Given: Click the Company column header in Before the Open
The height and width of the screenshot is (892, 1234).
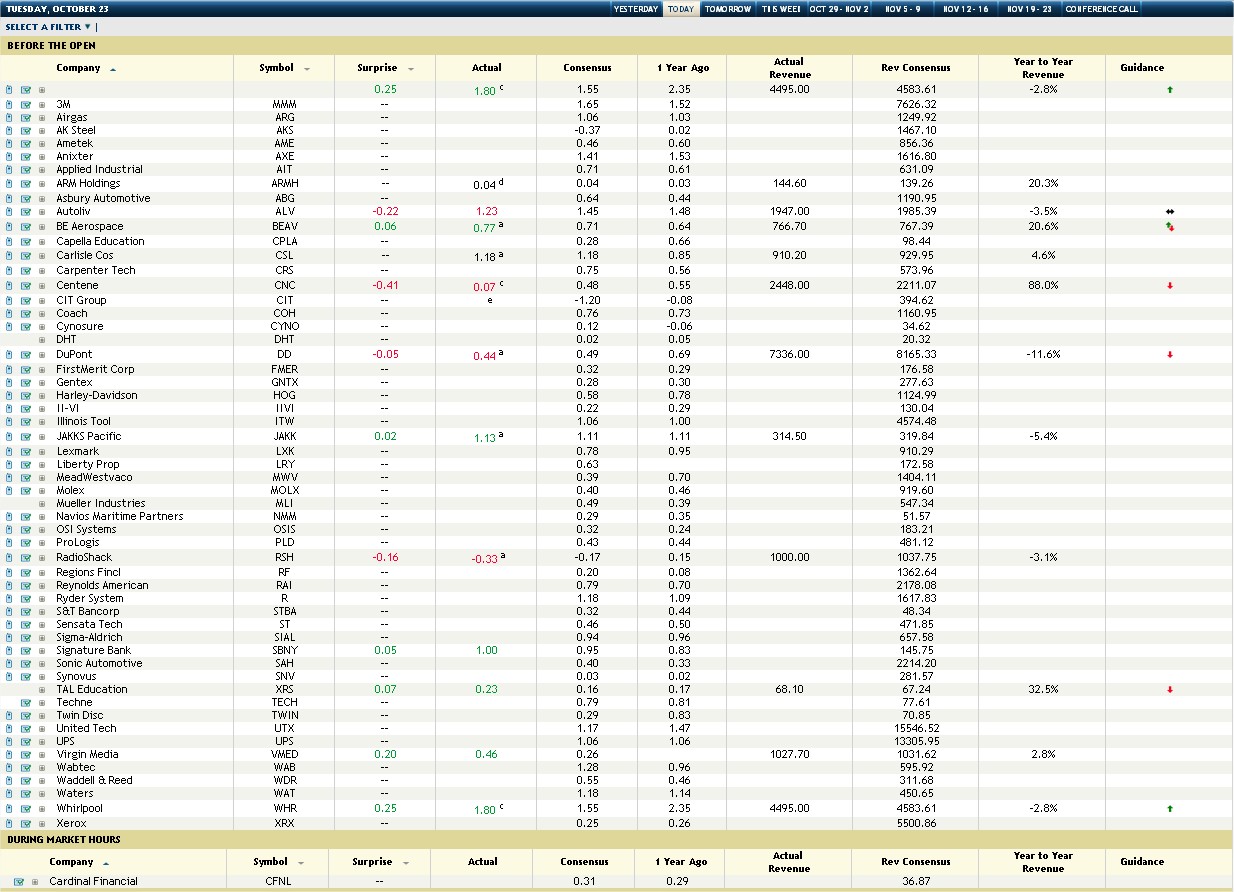Looking at the screenshot, I should 78,68.
